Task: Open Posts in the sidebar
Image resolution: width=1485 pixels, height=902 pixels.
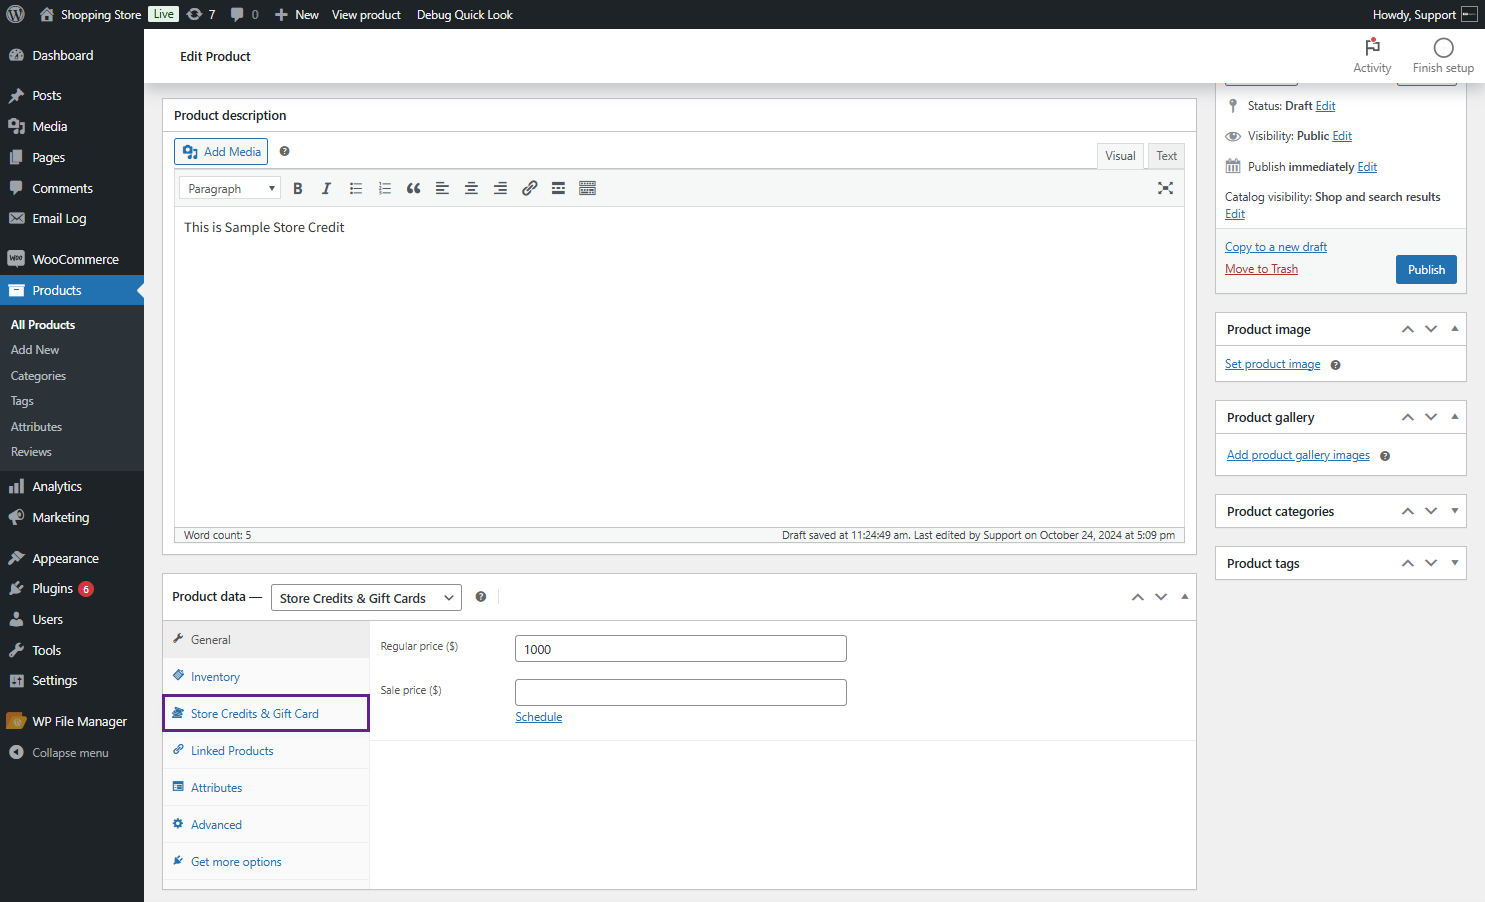Action: click(72, 95)
